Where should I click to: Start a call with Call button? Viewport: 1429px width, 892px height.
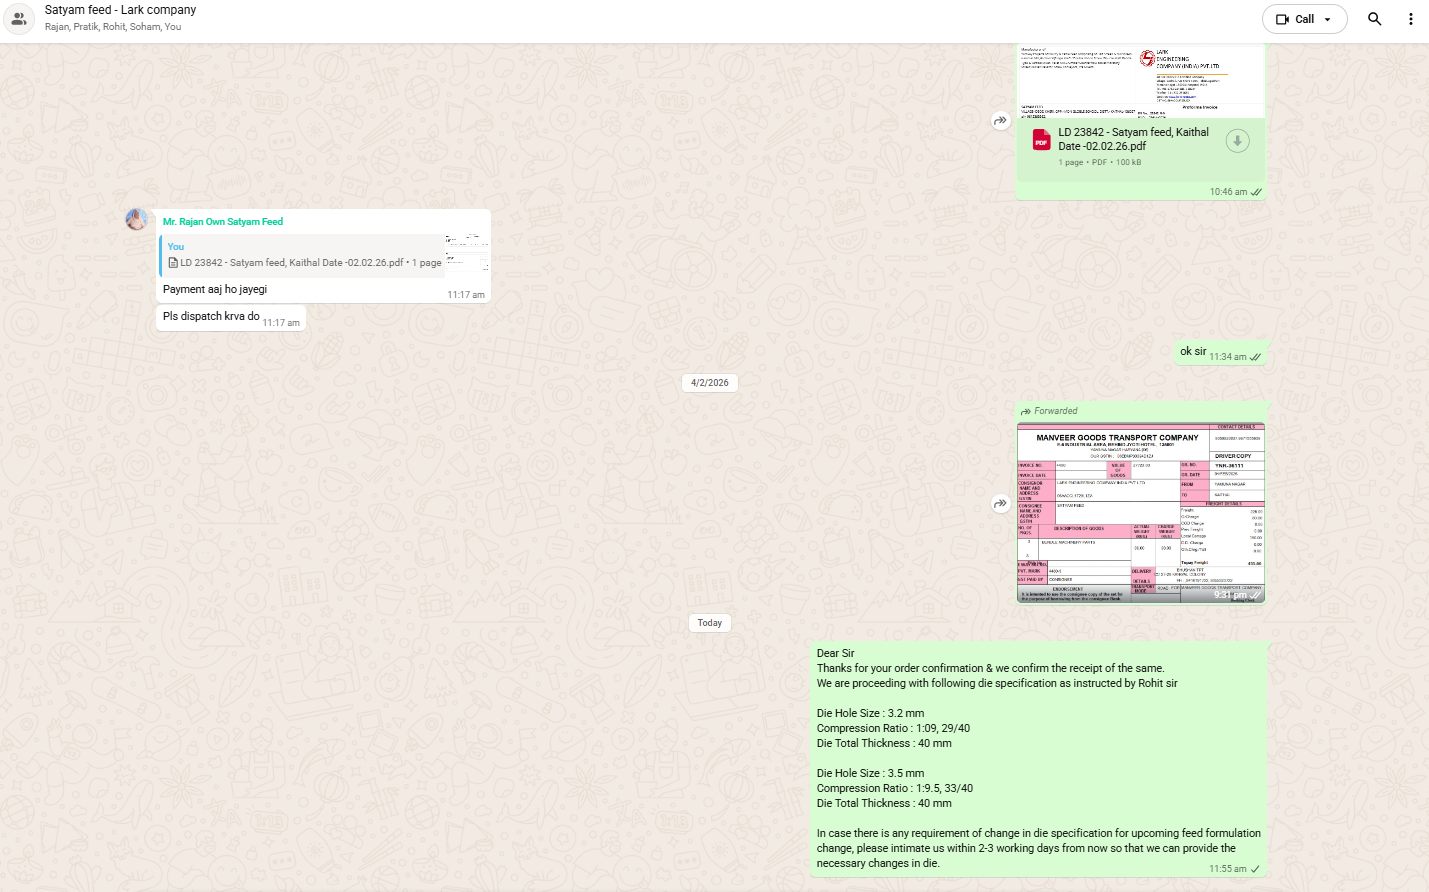coord(1295,19)
